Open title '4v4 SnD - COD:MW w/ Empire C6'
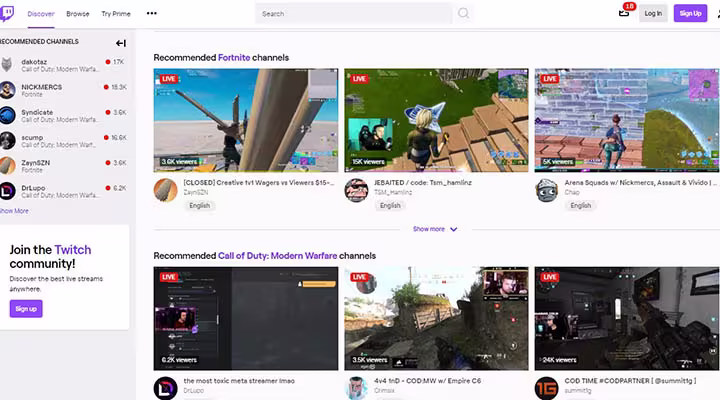The height and width of the screenshot is (400, 720). tap(428, 381)
